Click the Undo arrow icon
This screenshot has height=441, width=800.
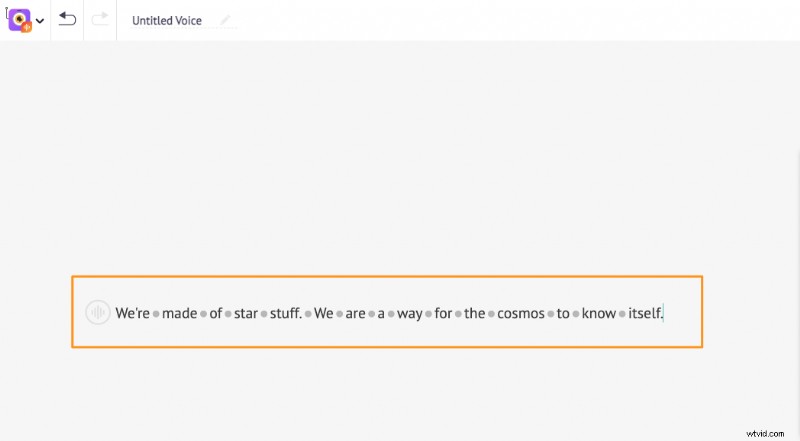tap(67, 19)
